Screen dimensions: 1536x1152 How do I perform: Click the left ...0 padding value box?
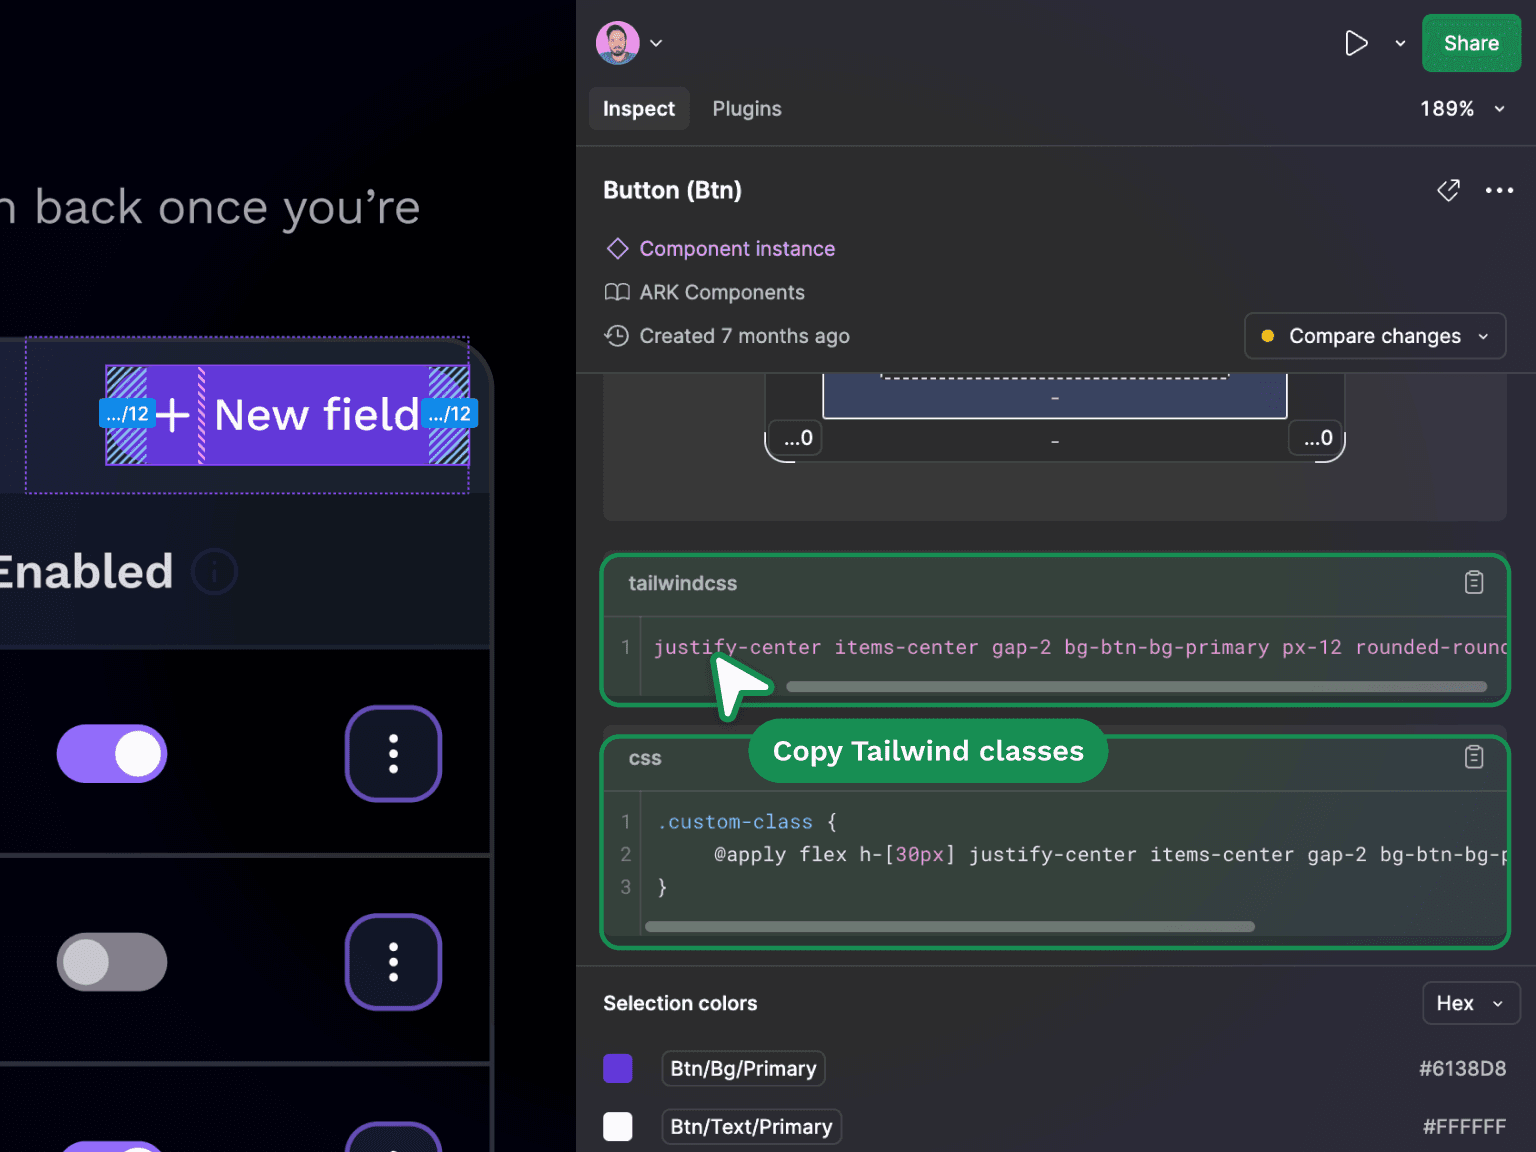(797, 437)
